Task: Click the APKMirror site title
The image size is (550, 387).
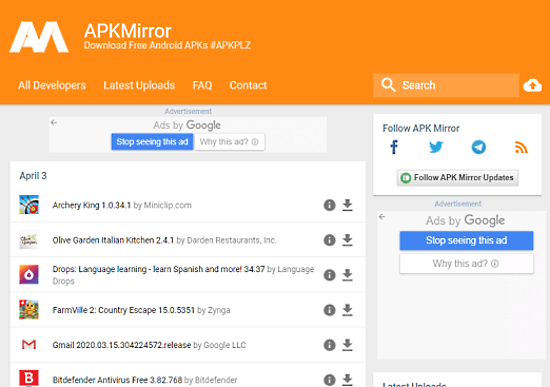Action: [x=128, y=31]
